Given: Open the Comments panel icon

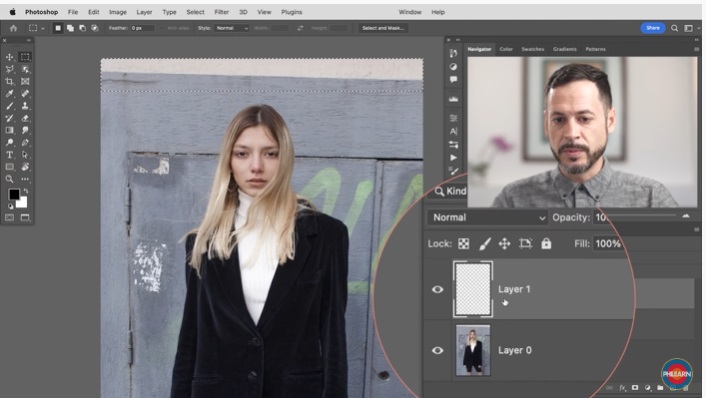Looking at the screenshot, I should (453, 79).
